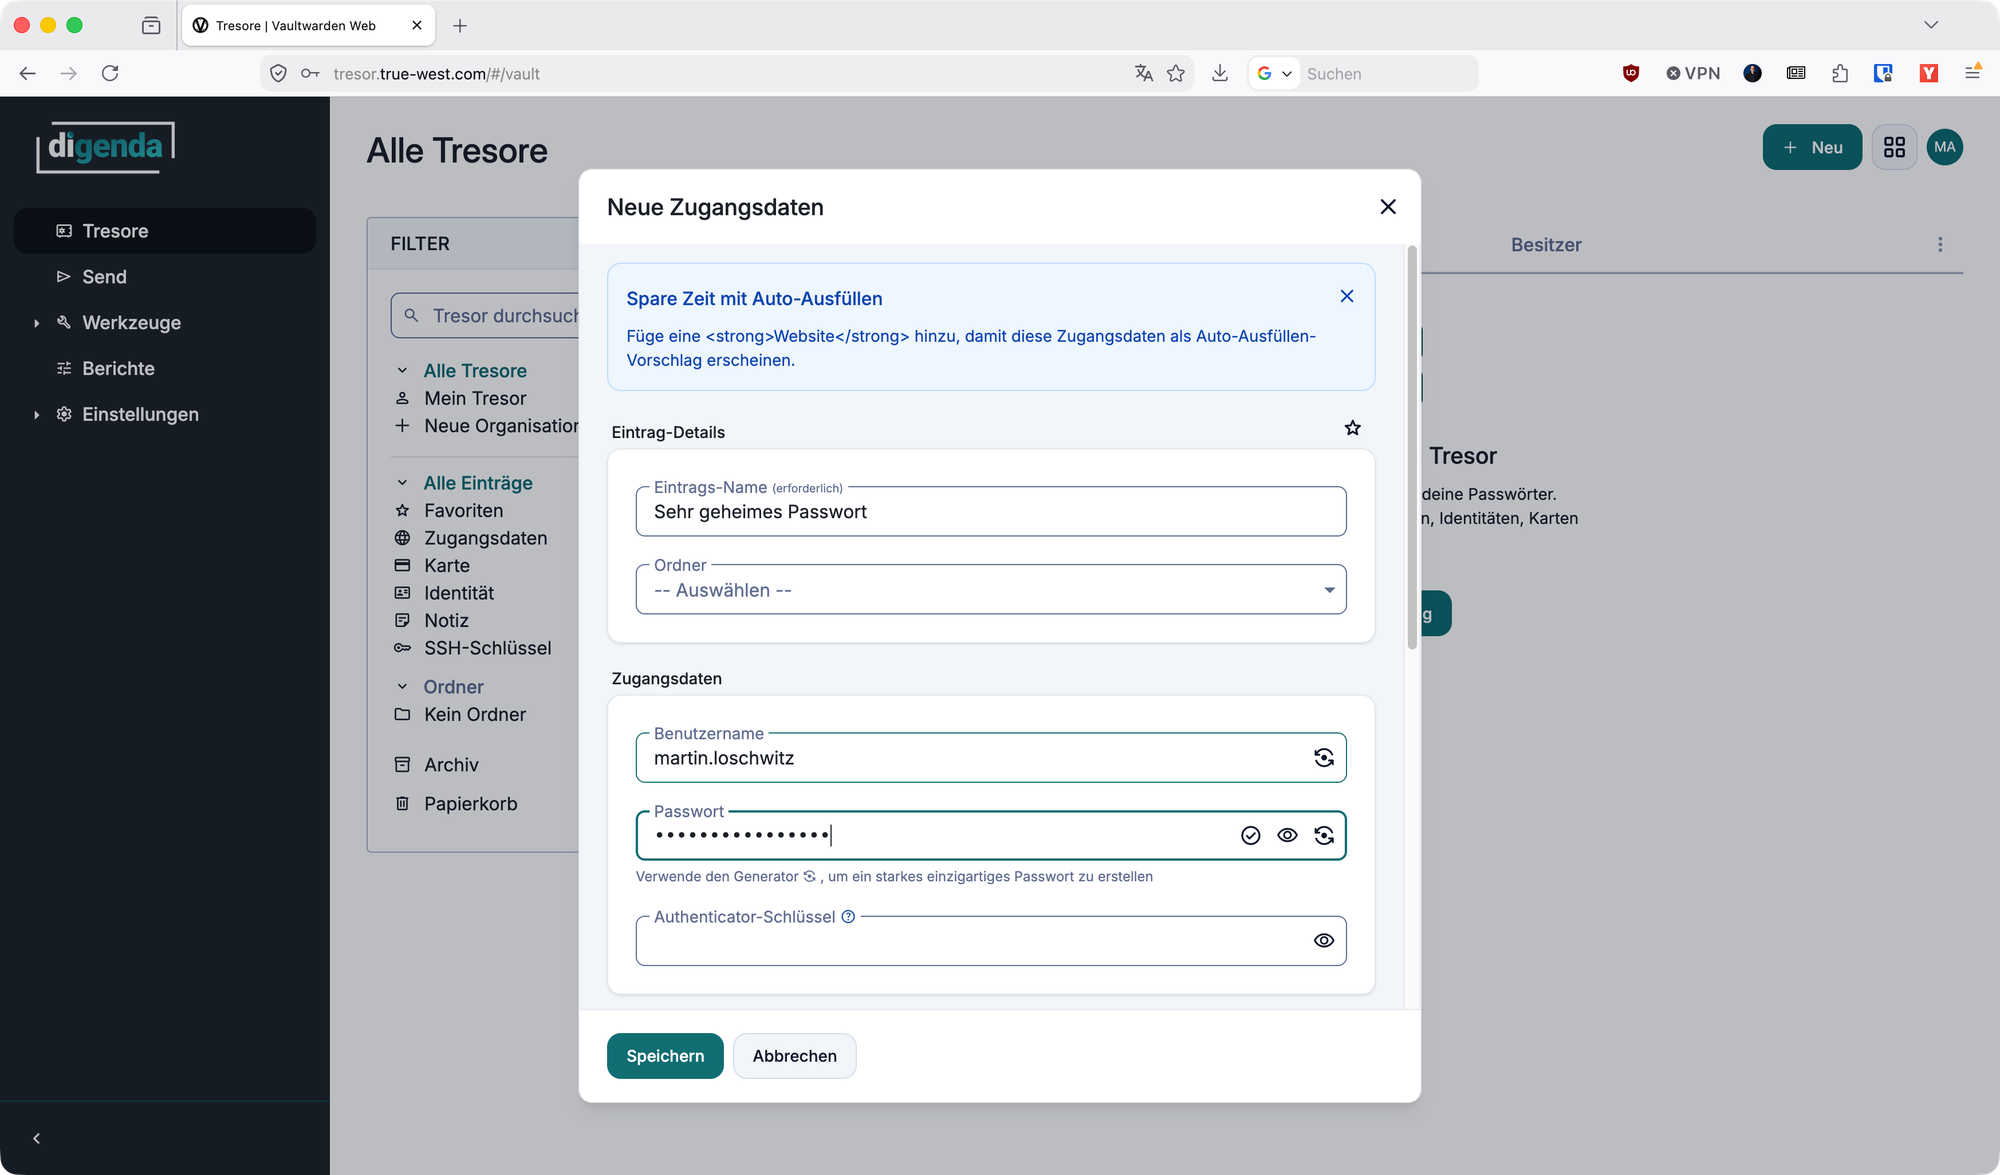
Task: Open the browser extensions puzzle icon
Action: 1840,73
